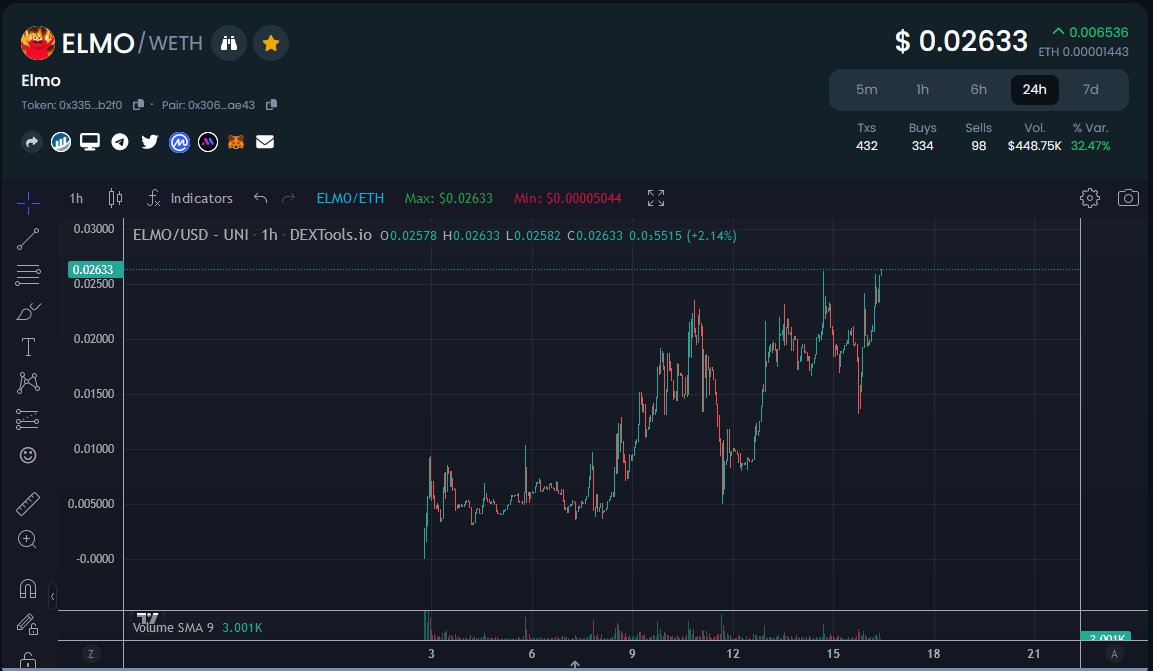The width and height of the screenshot is (1153, 671).
Task: Add token with the MetaMask fox icon
Action: click(x=236, y=142)
